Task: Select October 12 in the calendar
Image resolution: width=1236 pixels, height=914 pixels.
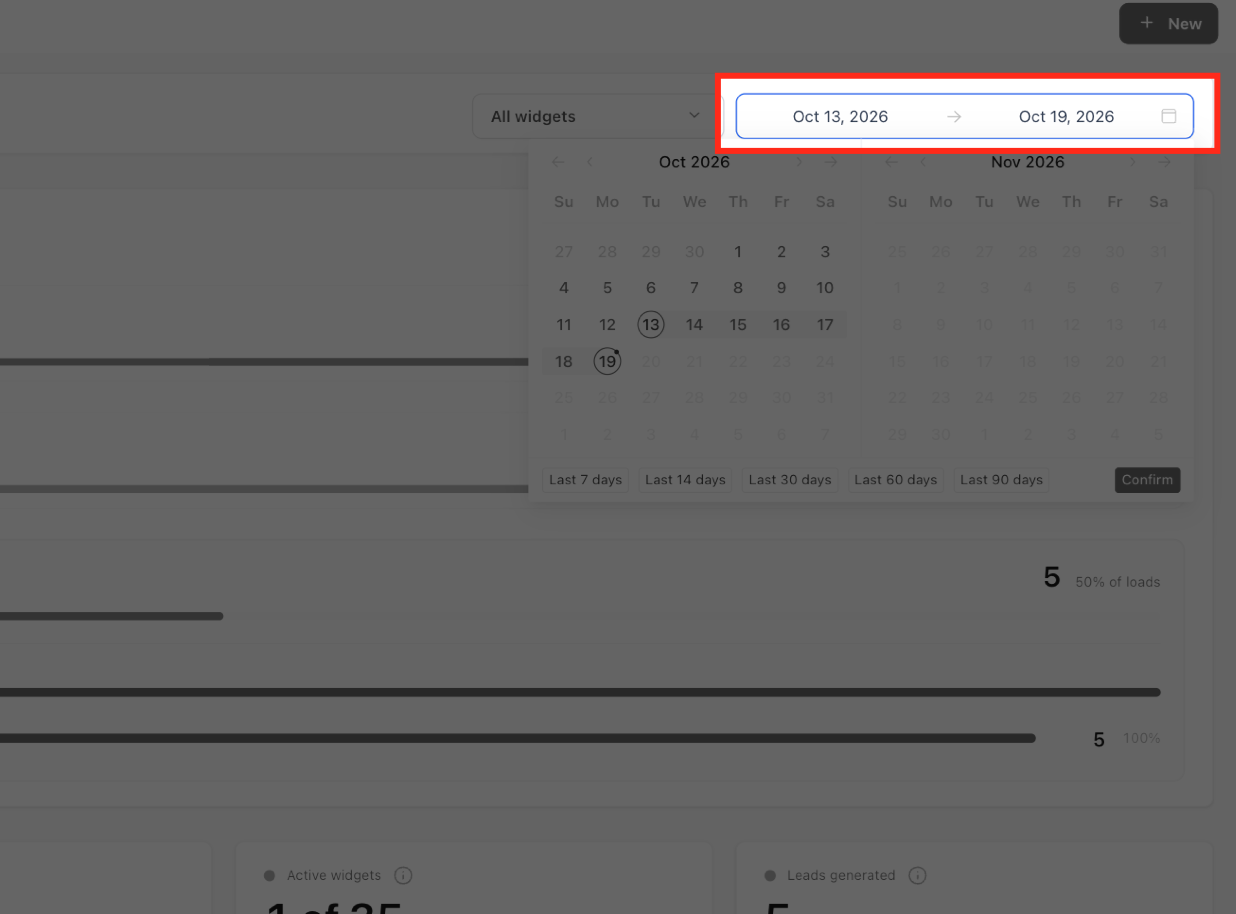Action: 607,325
